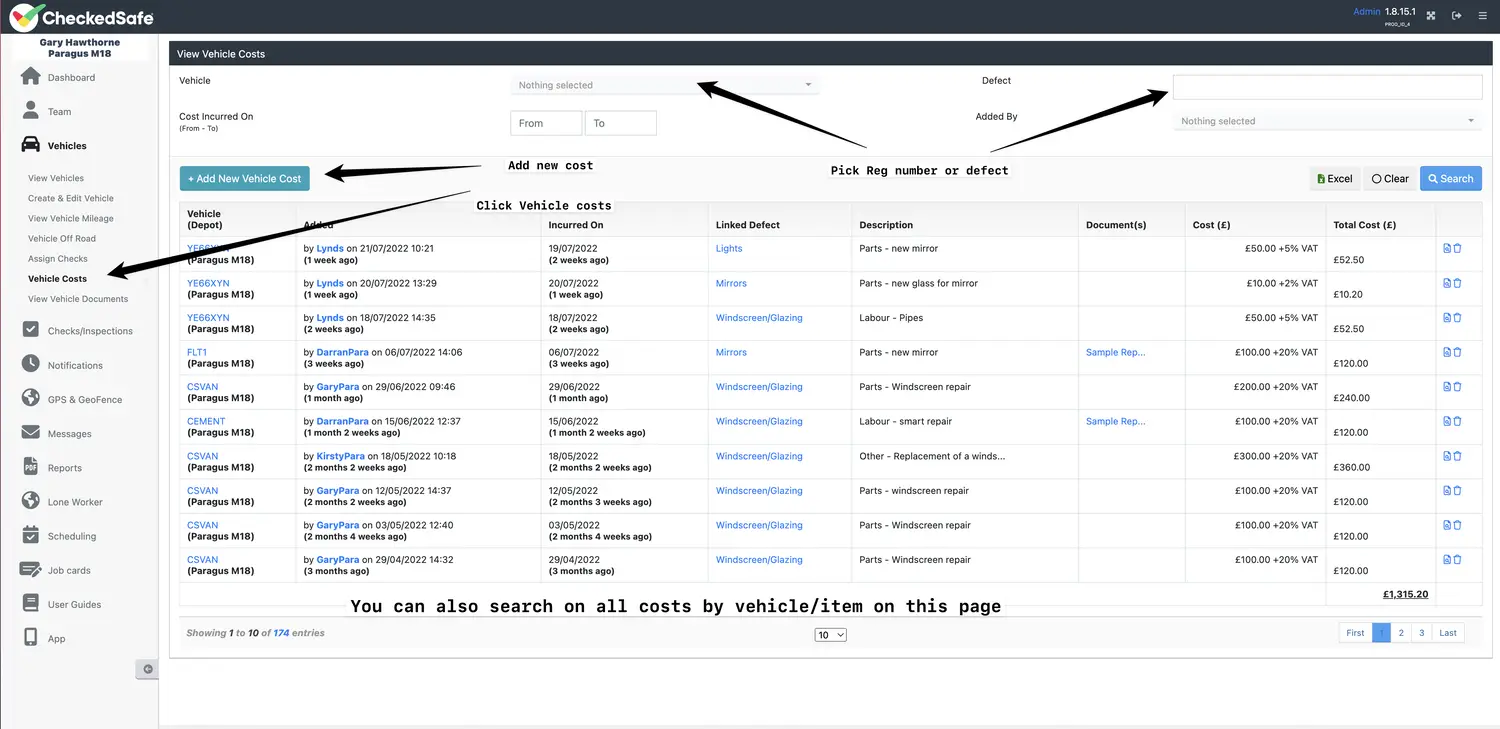Change the entries-per-page dropdown showing 10
1500x729 pixels.
tap(830, 635)
